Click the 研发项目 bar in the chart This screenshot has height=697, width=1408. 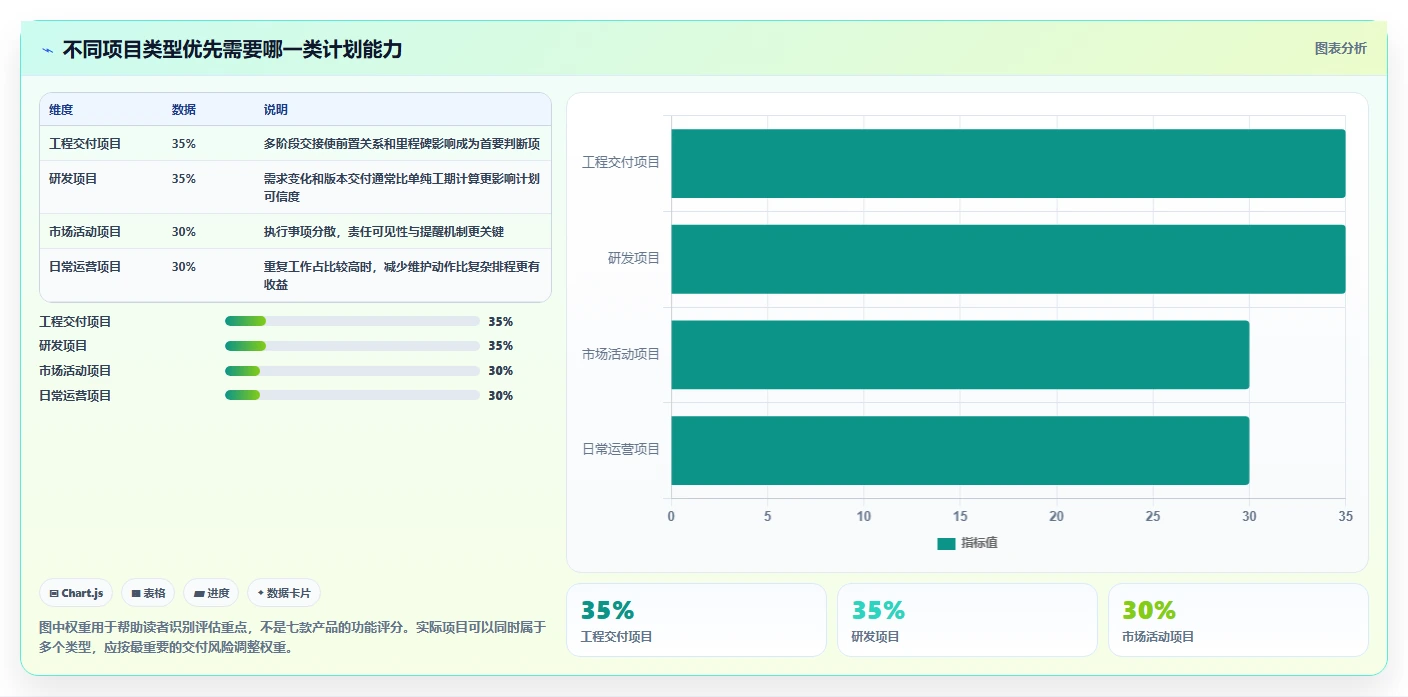point(1008,259)
